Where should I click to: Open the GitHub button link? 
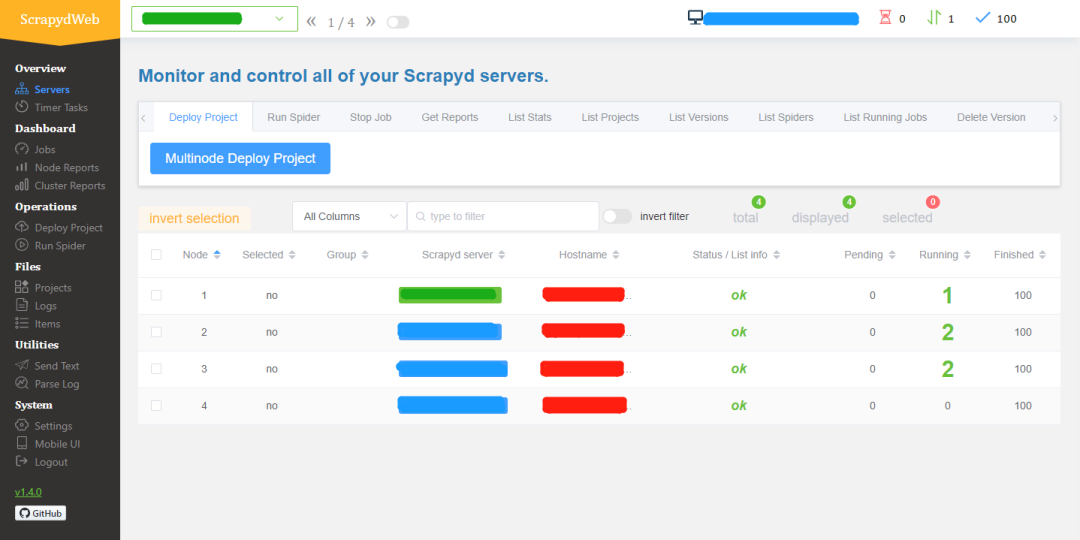[x=41, y=513]
